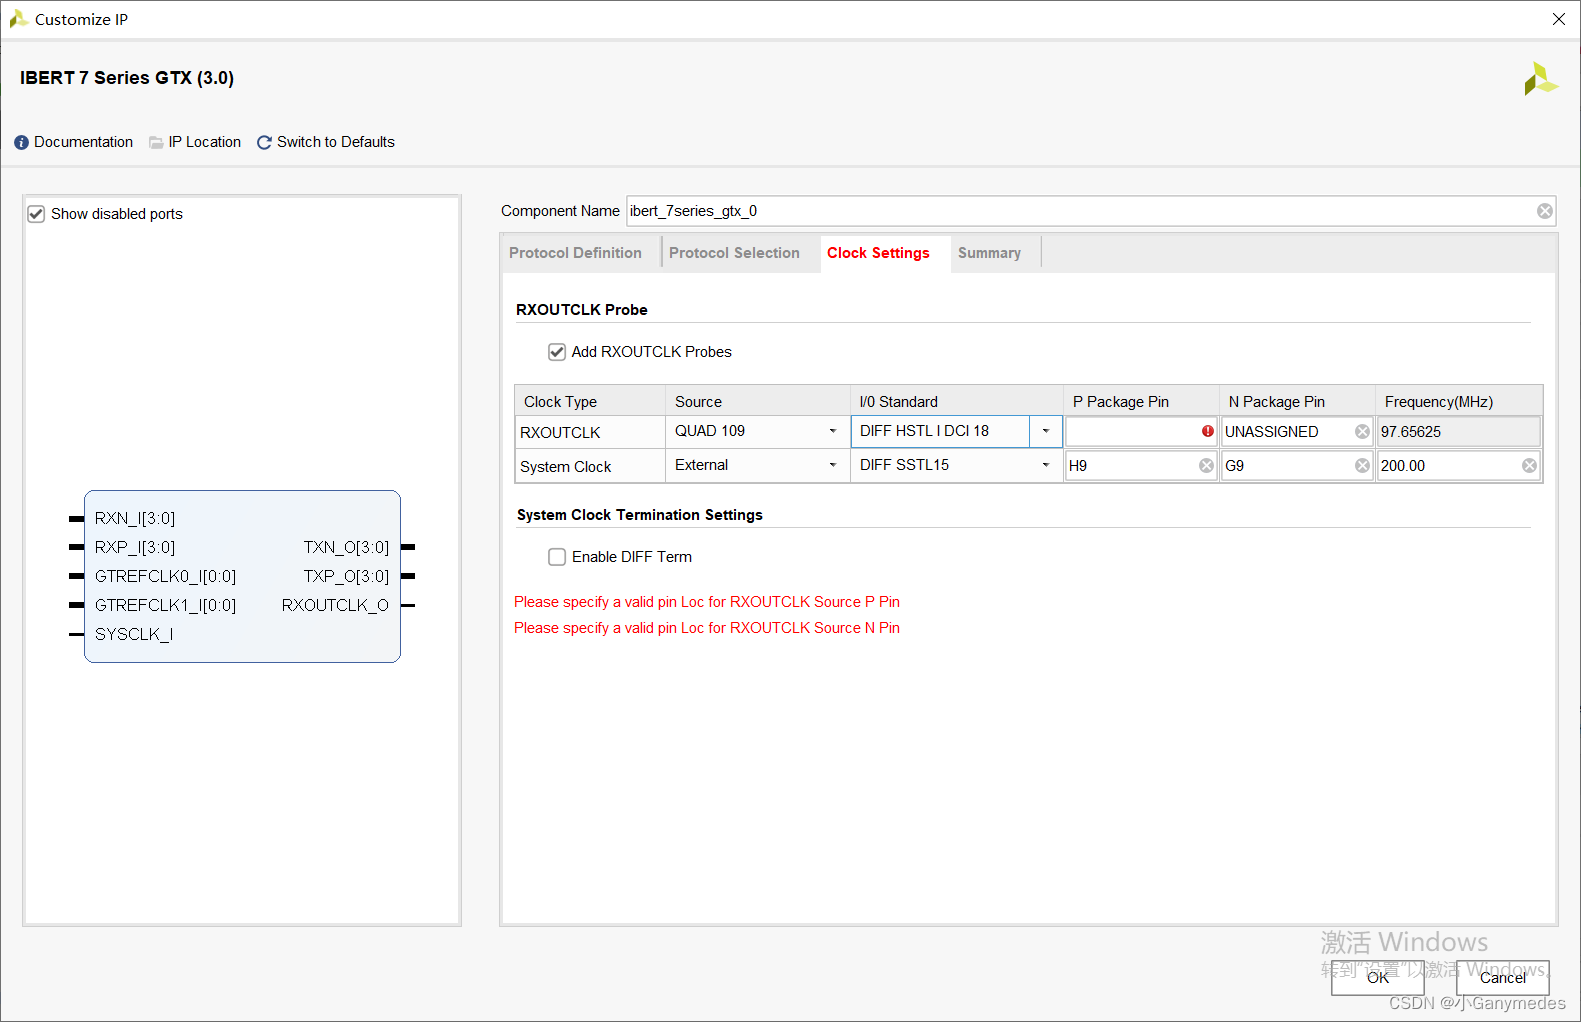Open the IP Location folder icon
The image size is (1581, 1022).
point(156,143)
